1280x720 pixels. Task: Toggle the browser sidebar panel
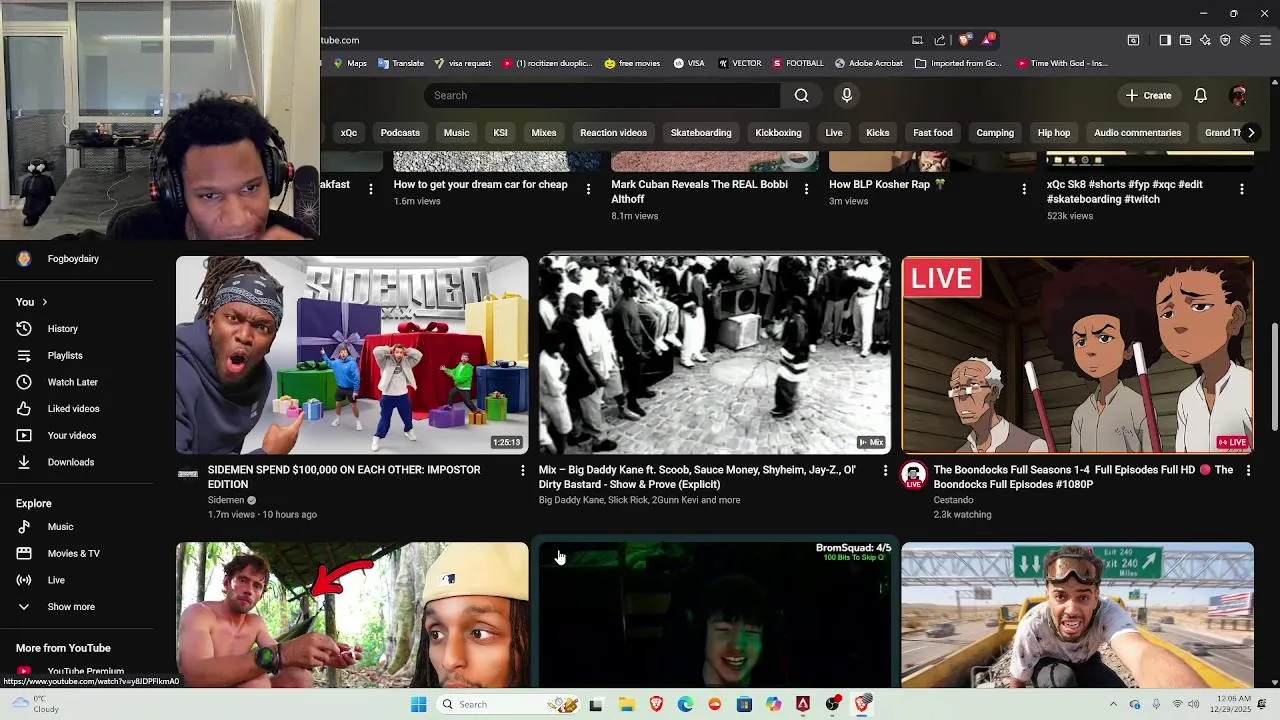[x=1165, y=40]
